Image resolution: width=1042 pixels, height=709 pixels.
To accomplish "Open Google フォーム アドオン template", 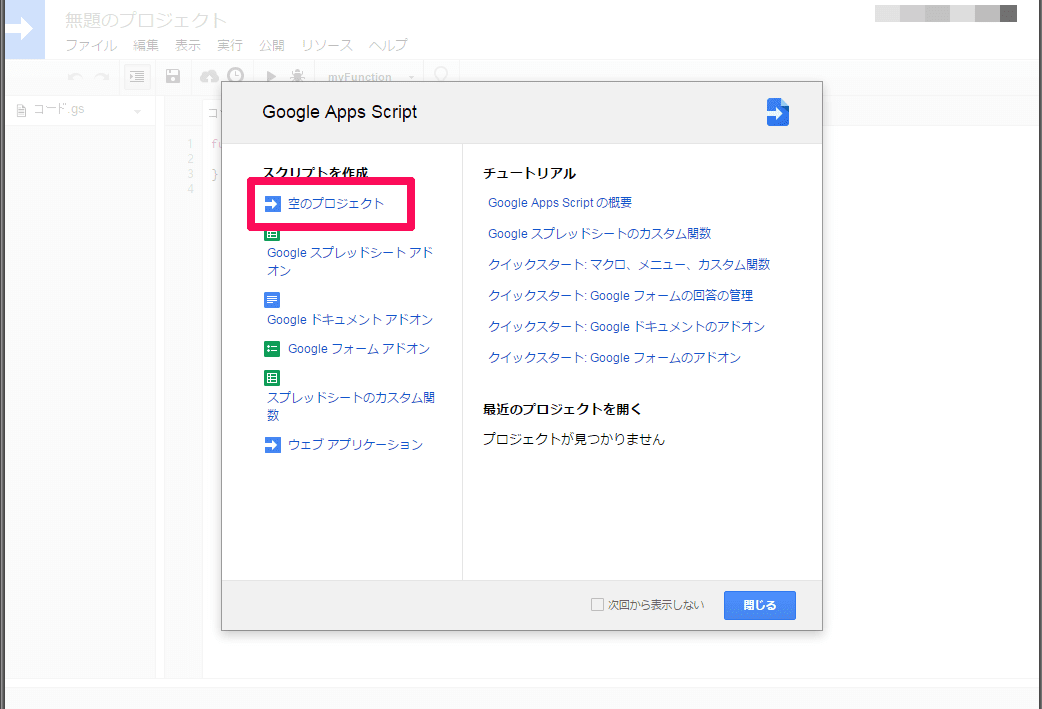I will (x=359, y=349).
